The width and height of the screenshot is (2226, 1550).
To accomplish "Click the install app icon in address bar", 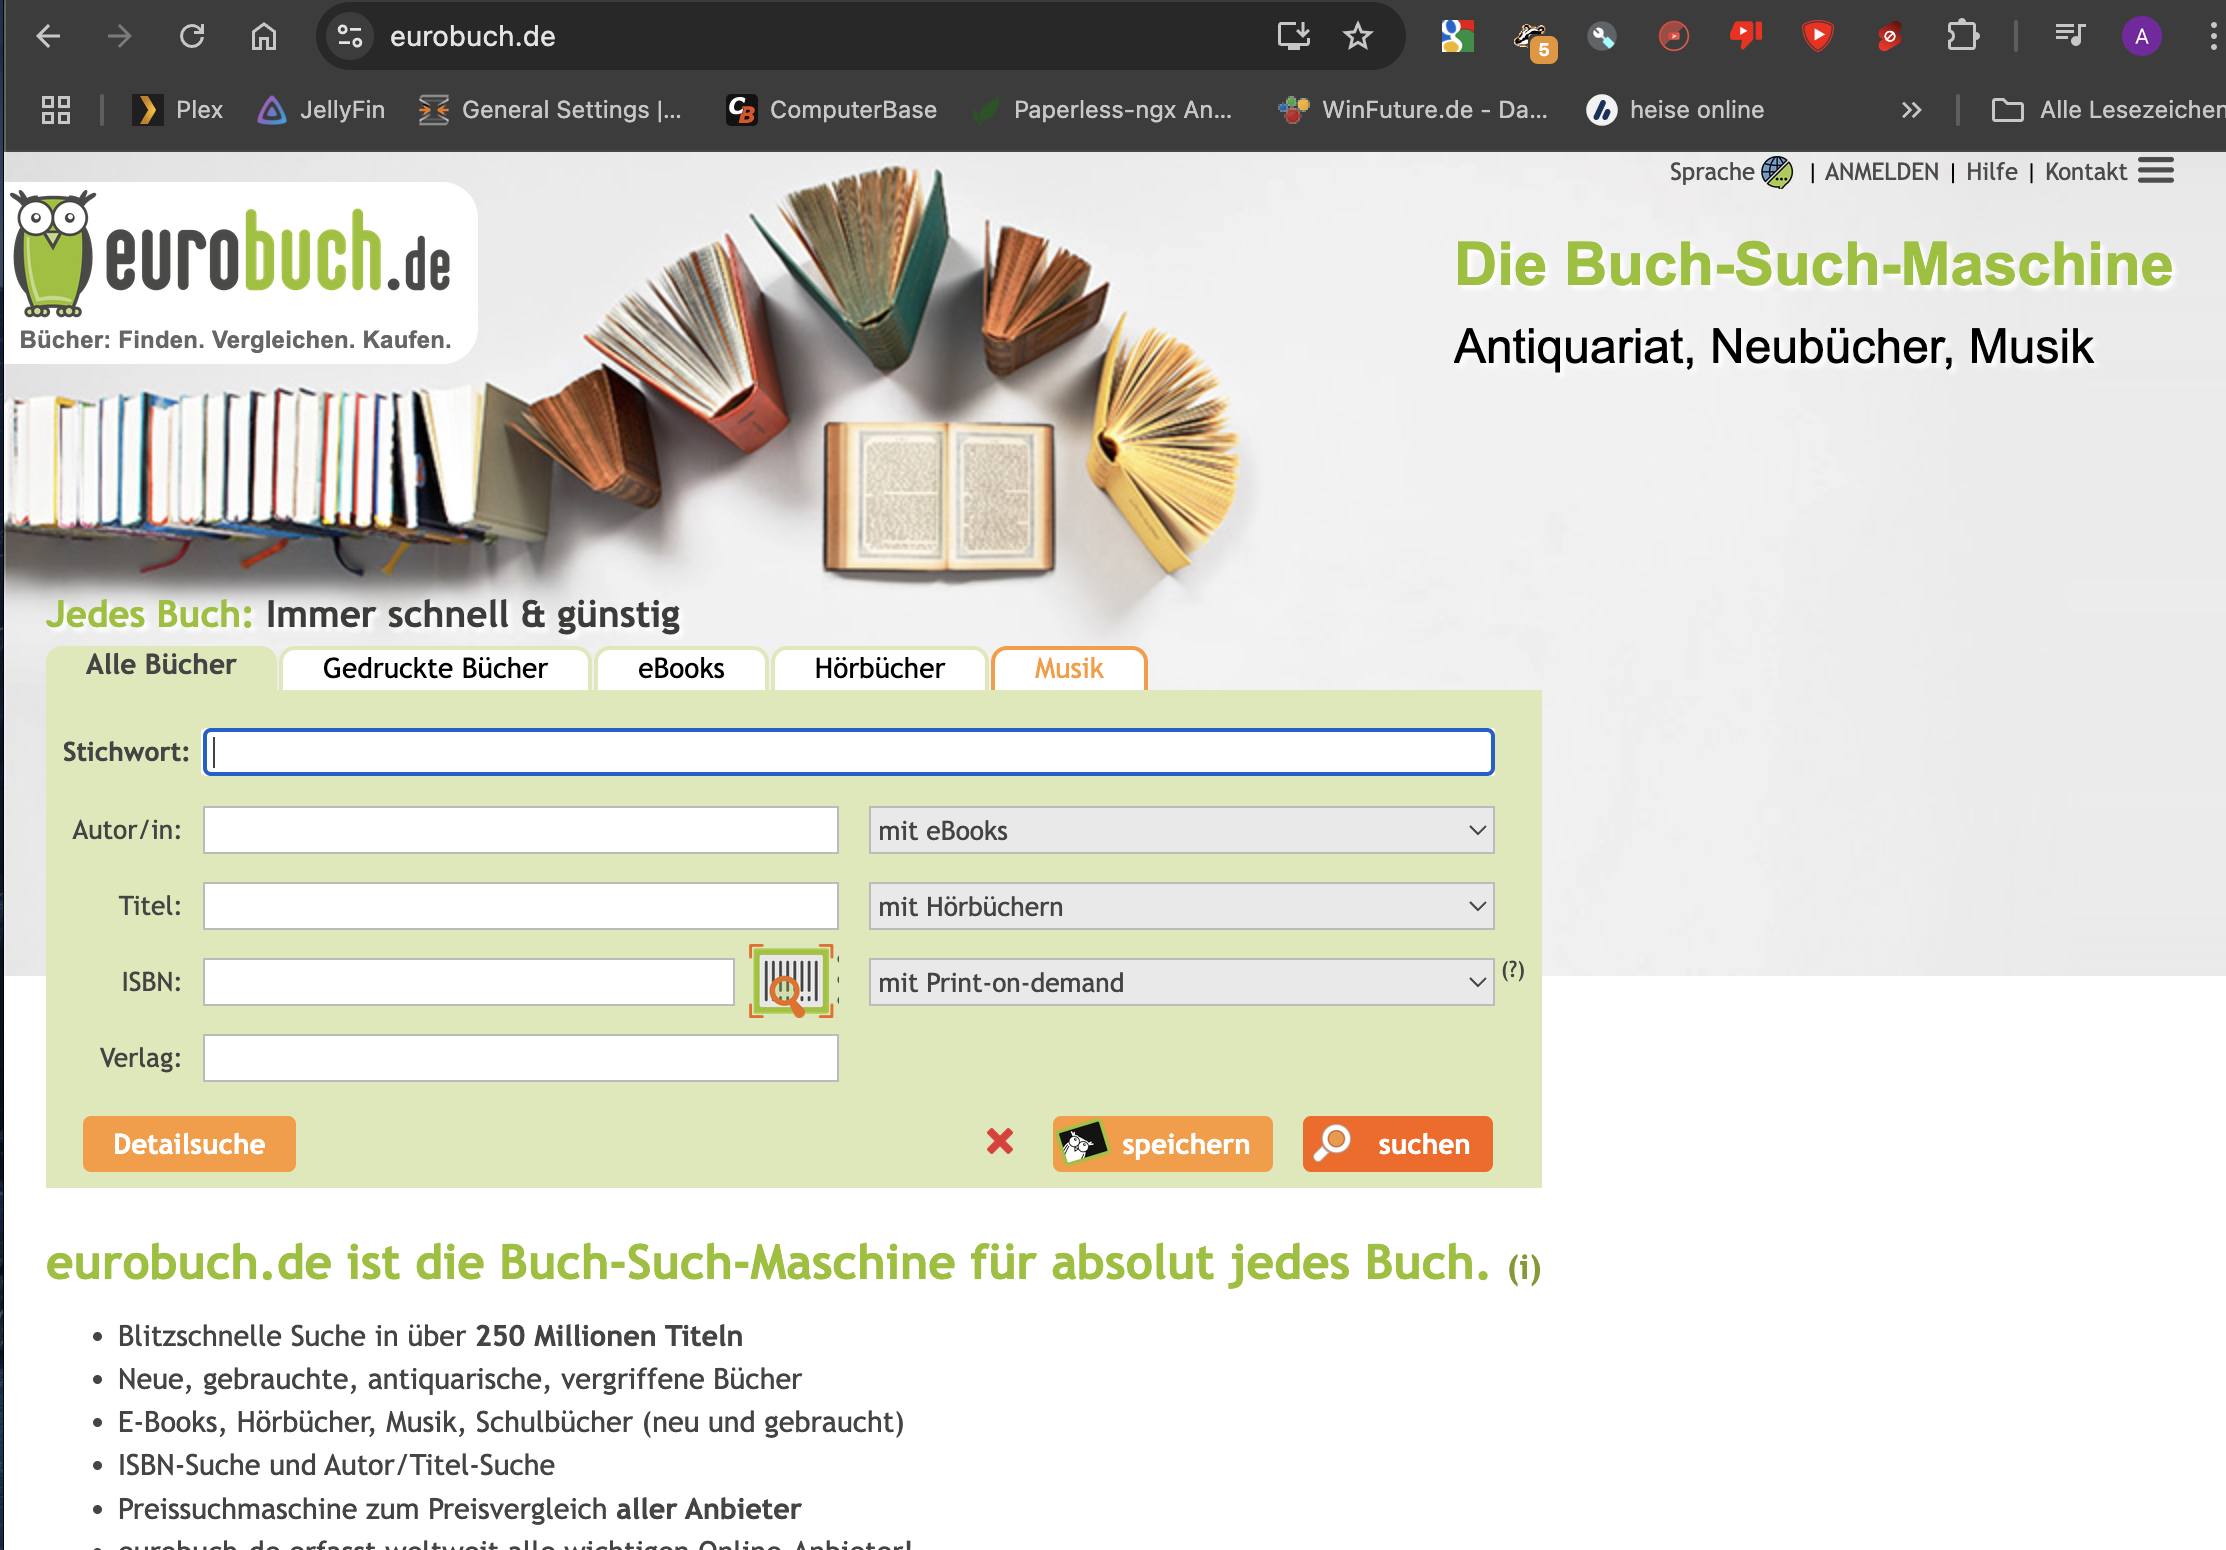I will [1293, 37].
